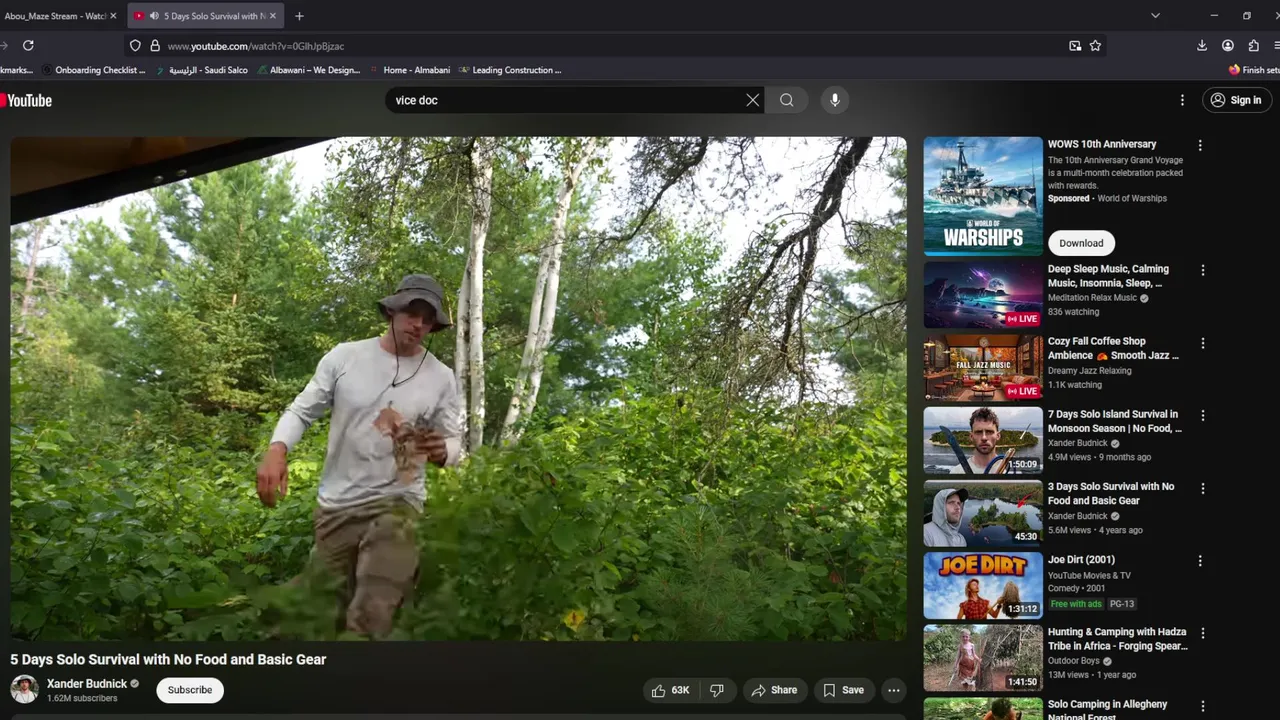The height and width of the screenshot is (720, 1280).
Task: Download World of Warships ad
Action: 1081,243
